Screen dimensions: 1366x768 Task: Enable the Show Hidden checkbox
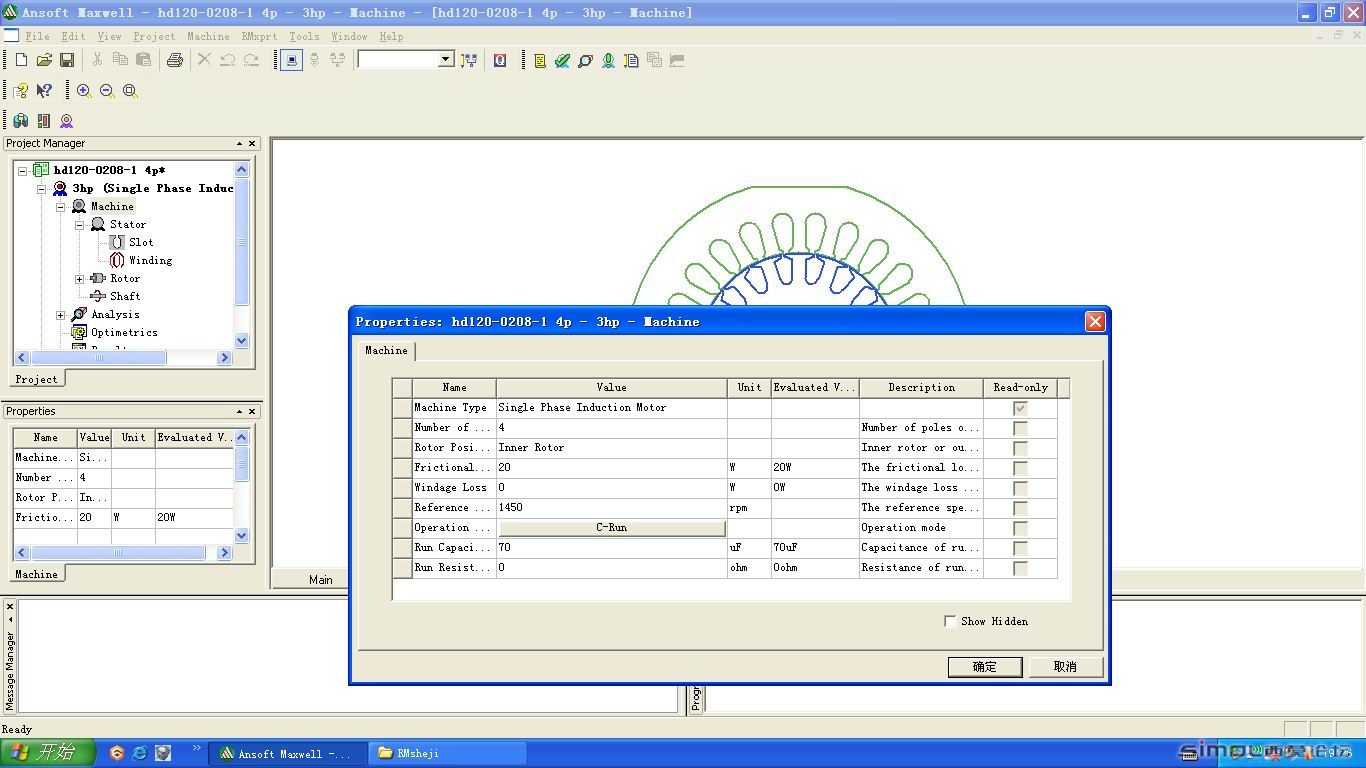tap(950, 621)
